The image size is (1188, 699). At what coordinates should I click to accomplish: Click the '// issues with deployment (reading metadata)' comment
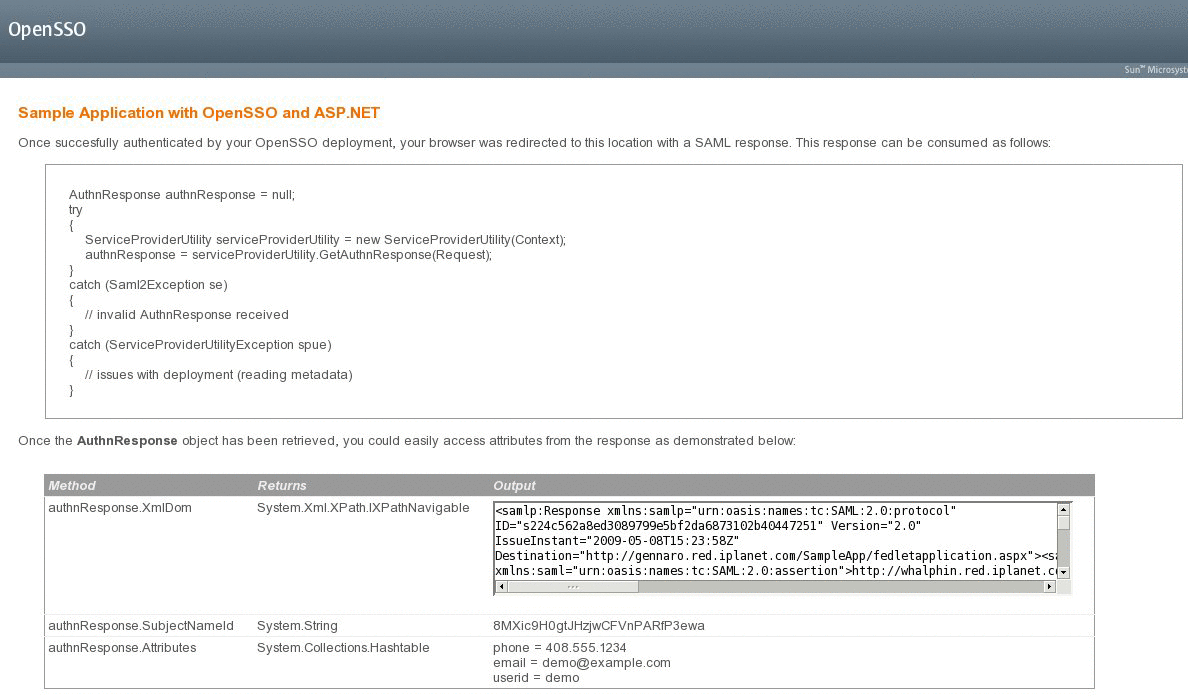[x=218, y=375]
